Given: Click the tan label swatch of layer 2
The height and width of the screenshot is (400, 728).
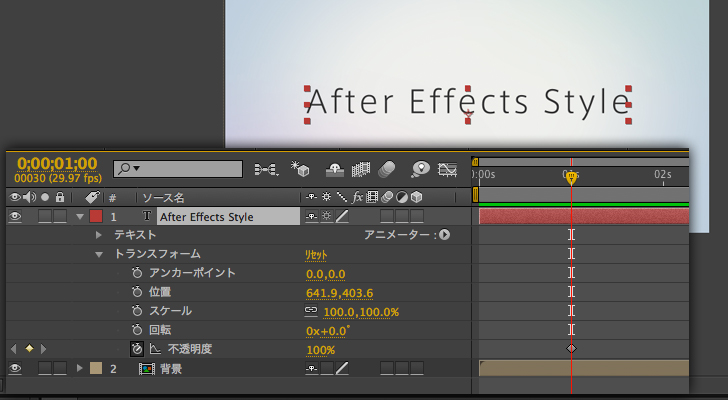Looking at the screenshot, I should point(96,368).
